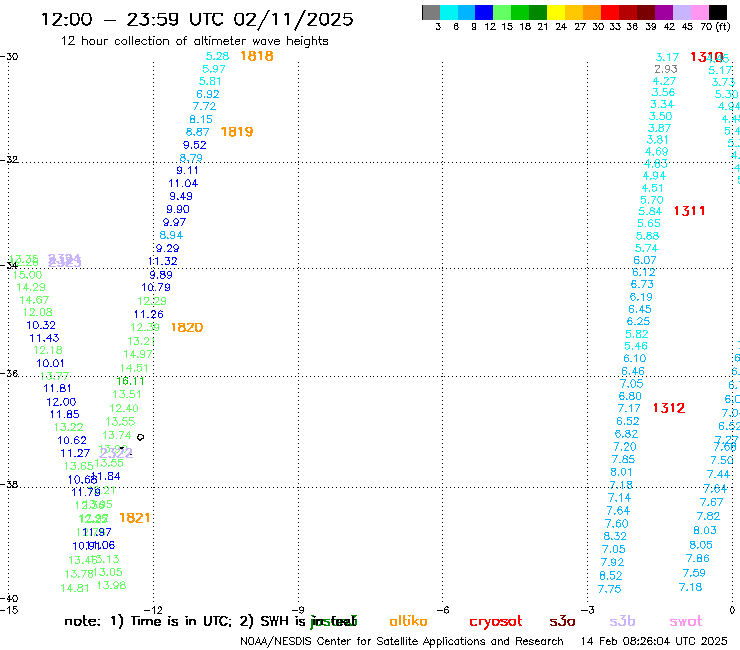Click the wave height value 14.29
This screenshot has height=650, width=740.
31,287
